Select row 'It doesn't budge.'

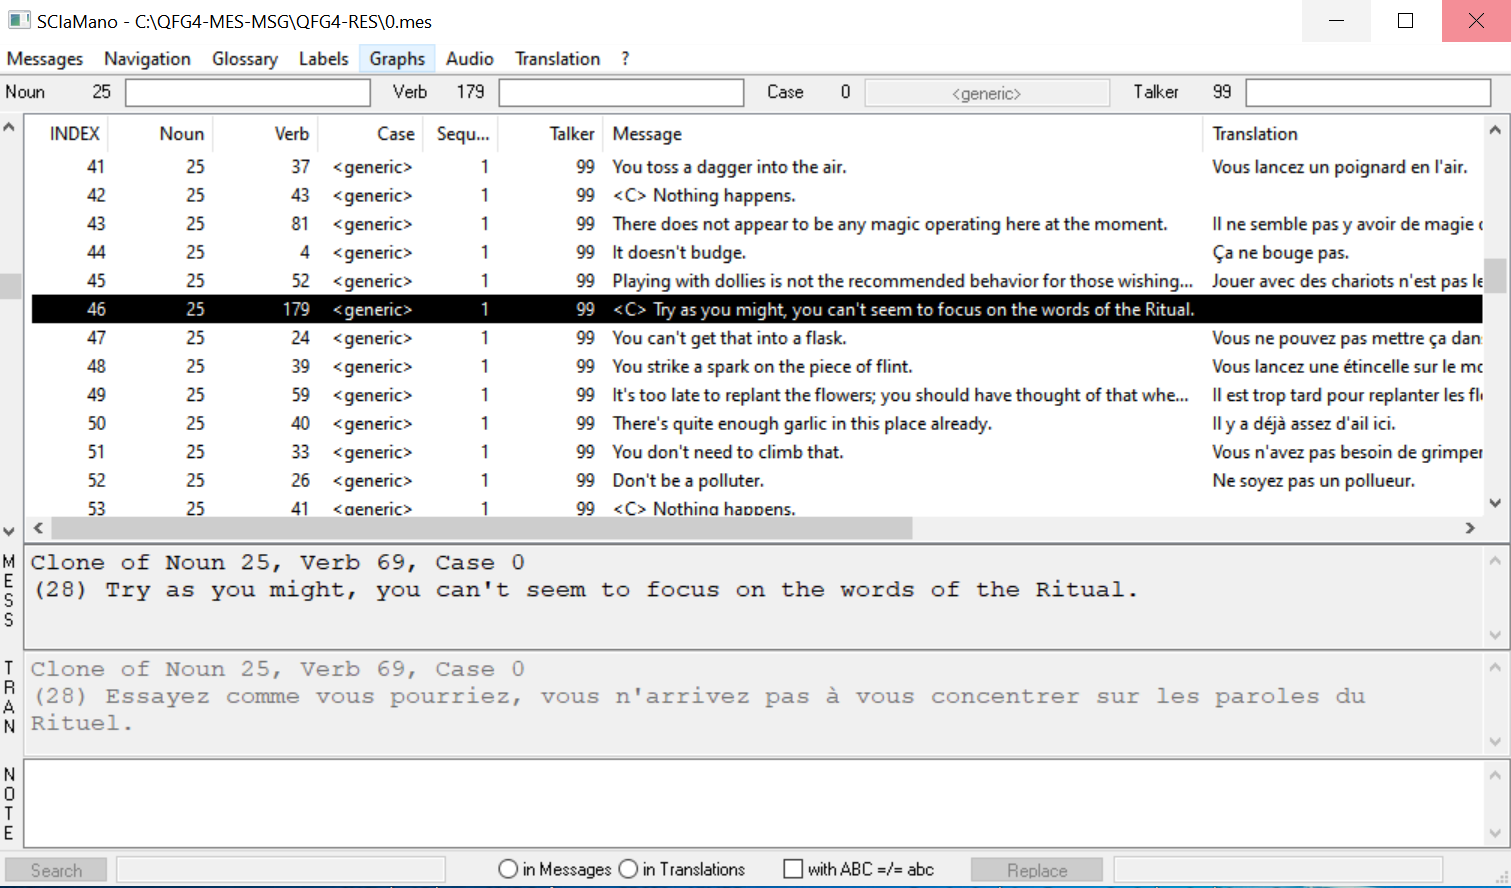click(x=757, y=252)
